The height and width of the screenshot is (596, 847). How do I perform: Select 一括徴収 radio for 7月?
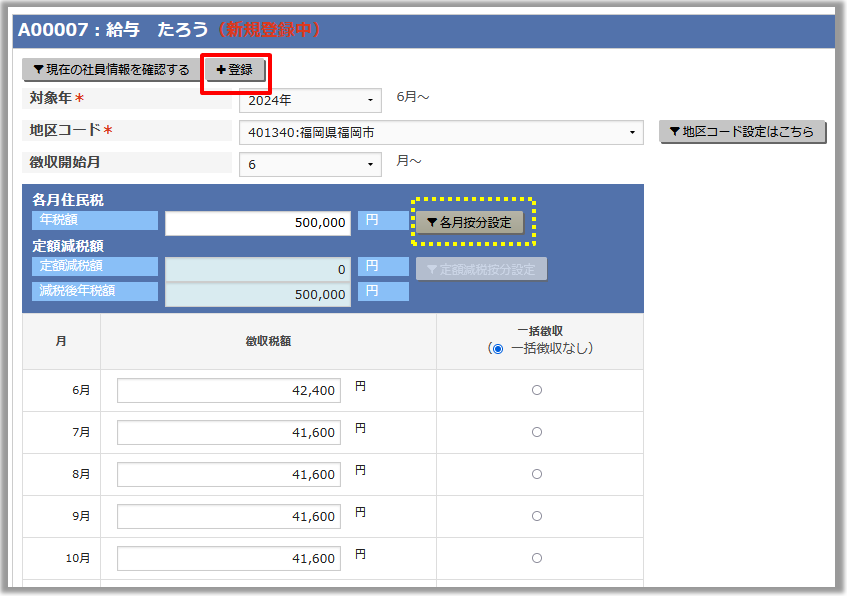click(x=537, y=432)
